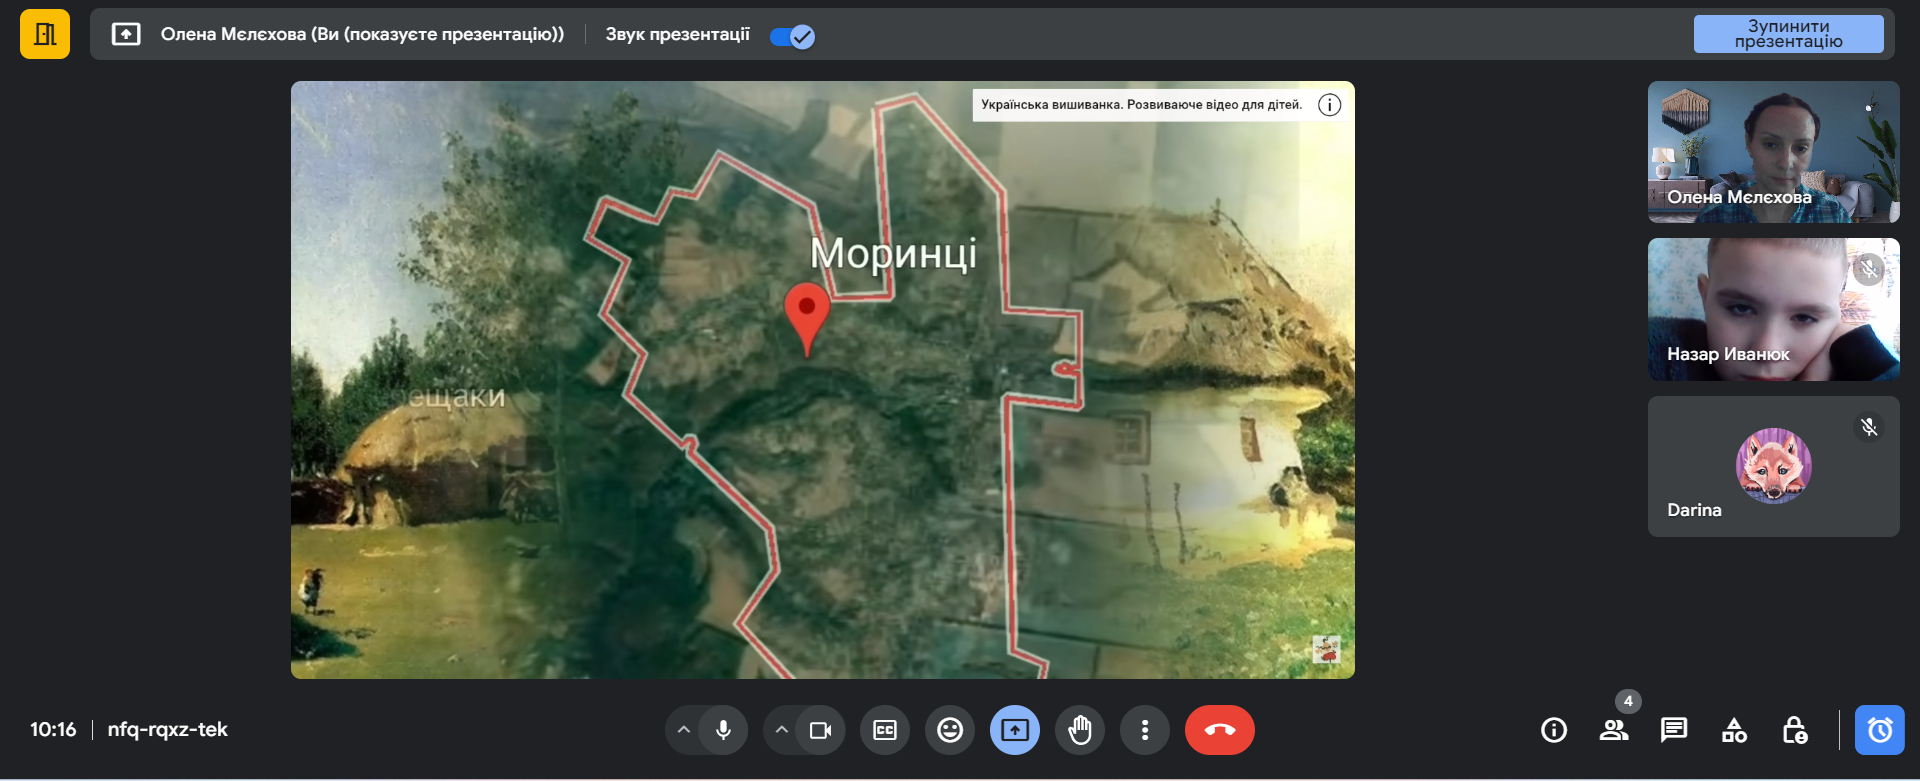Leave the call with red hang-up button

click(1219, 730)
